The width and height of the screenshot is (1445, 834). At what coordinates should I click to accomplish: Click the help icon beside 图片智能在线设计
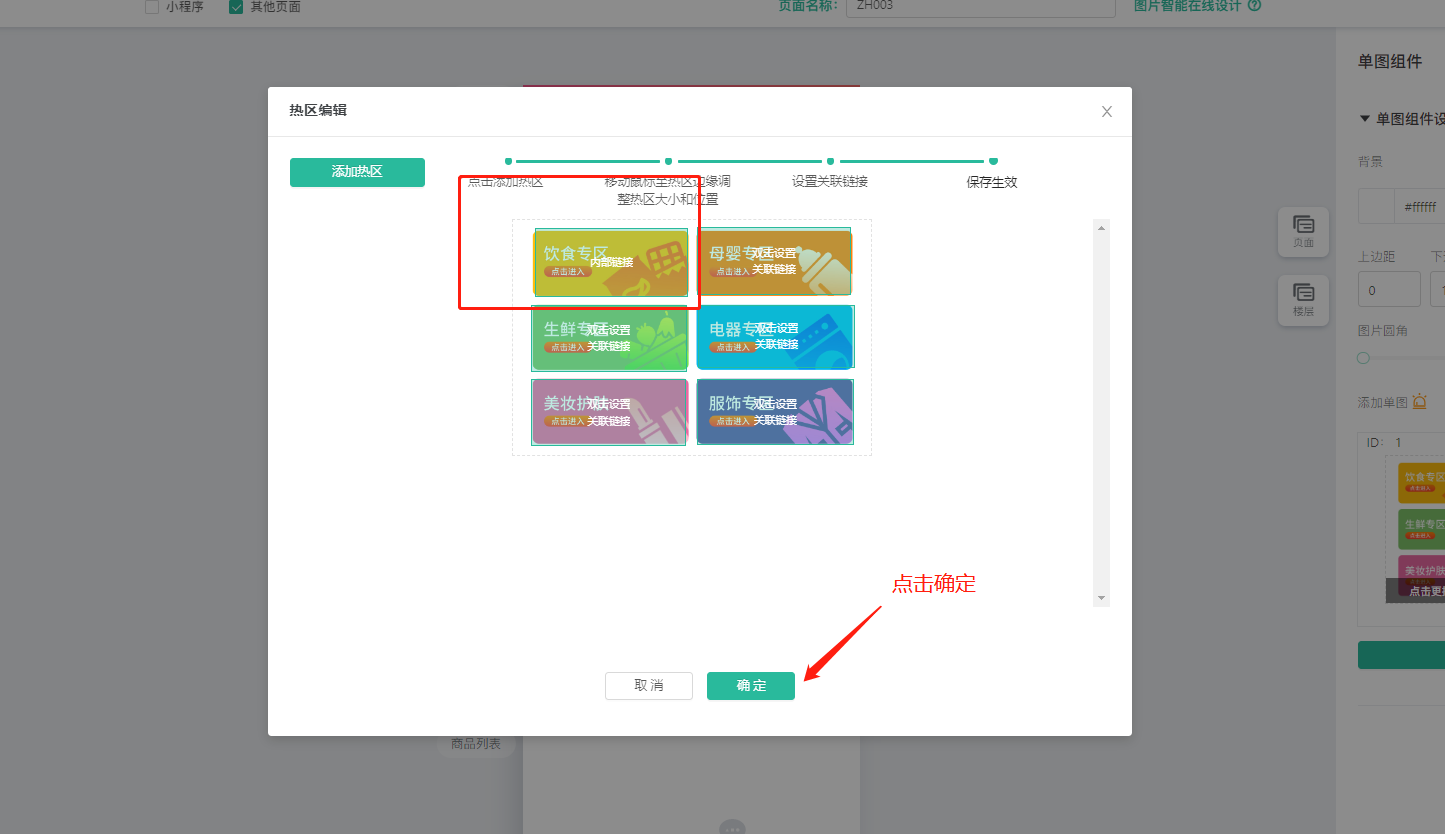(x=1254, y=6)
